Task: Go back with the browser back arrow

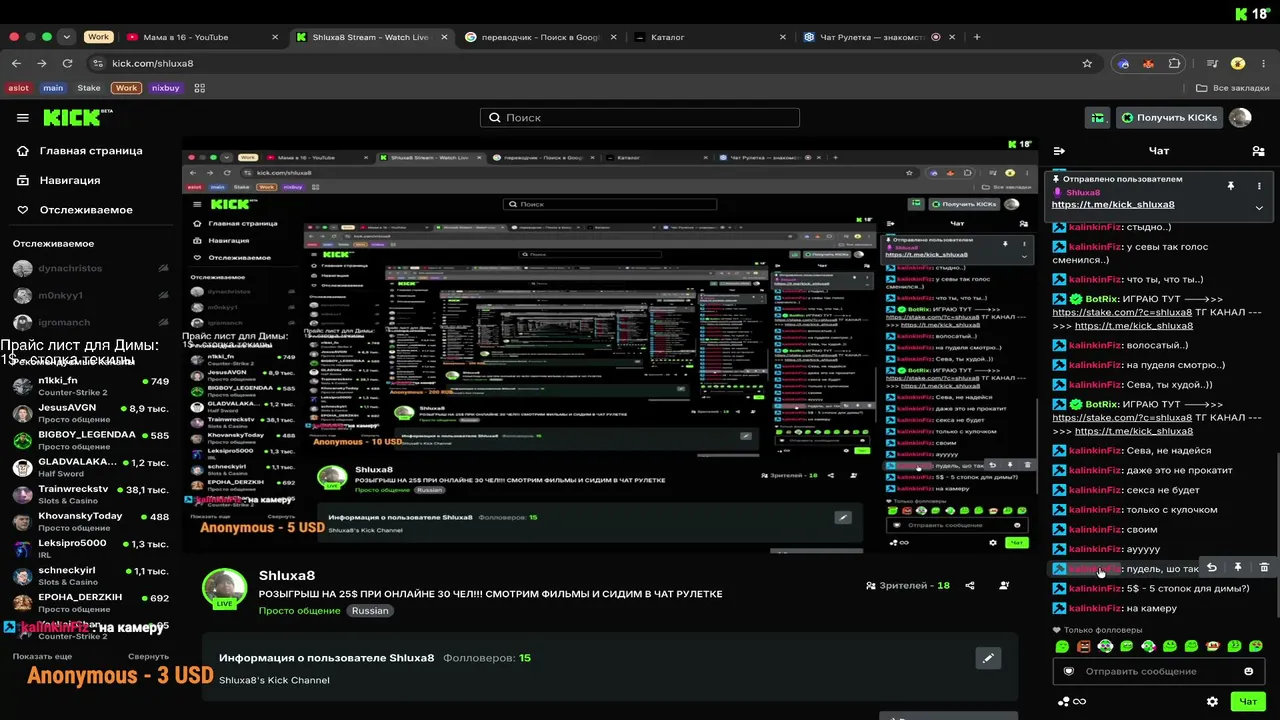Action: tap(16, 63)
